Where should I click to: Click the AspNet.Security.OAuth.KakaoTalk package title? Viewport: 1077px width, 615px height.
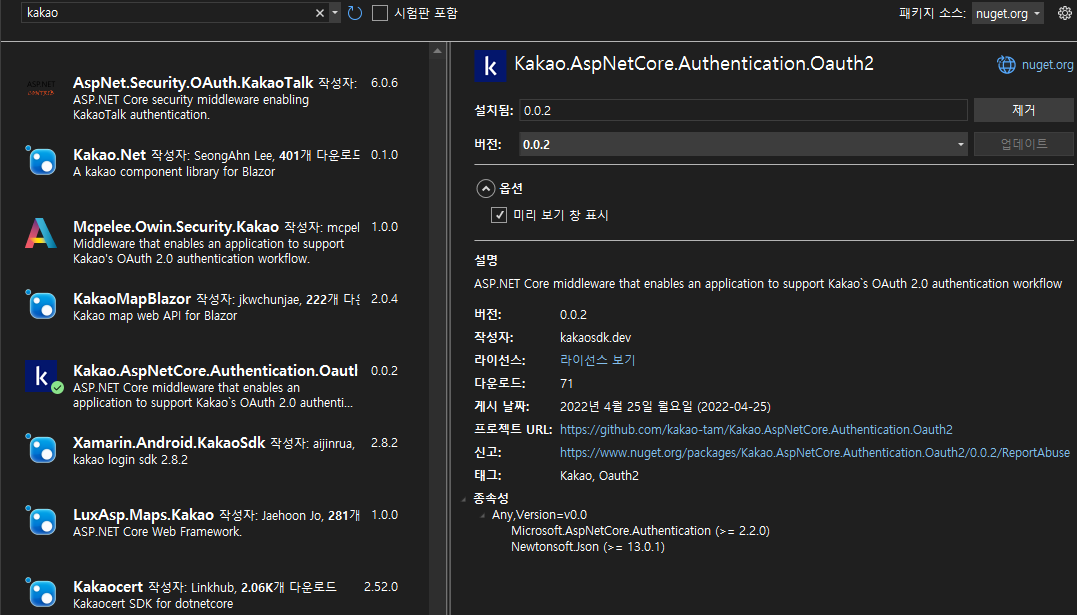(x=193, y=82)
